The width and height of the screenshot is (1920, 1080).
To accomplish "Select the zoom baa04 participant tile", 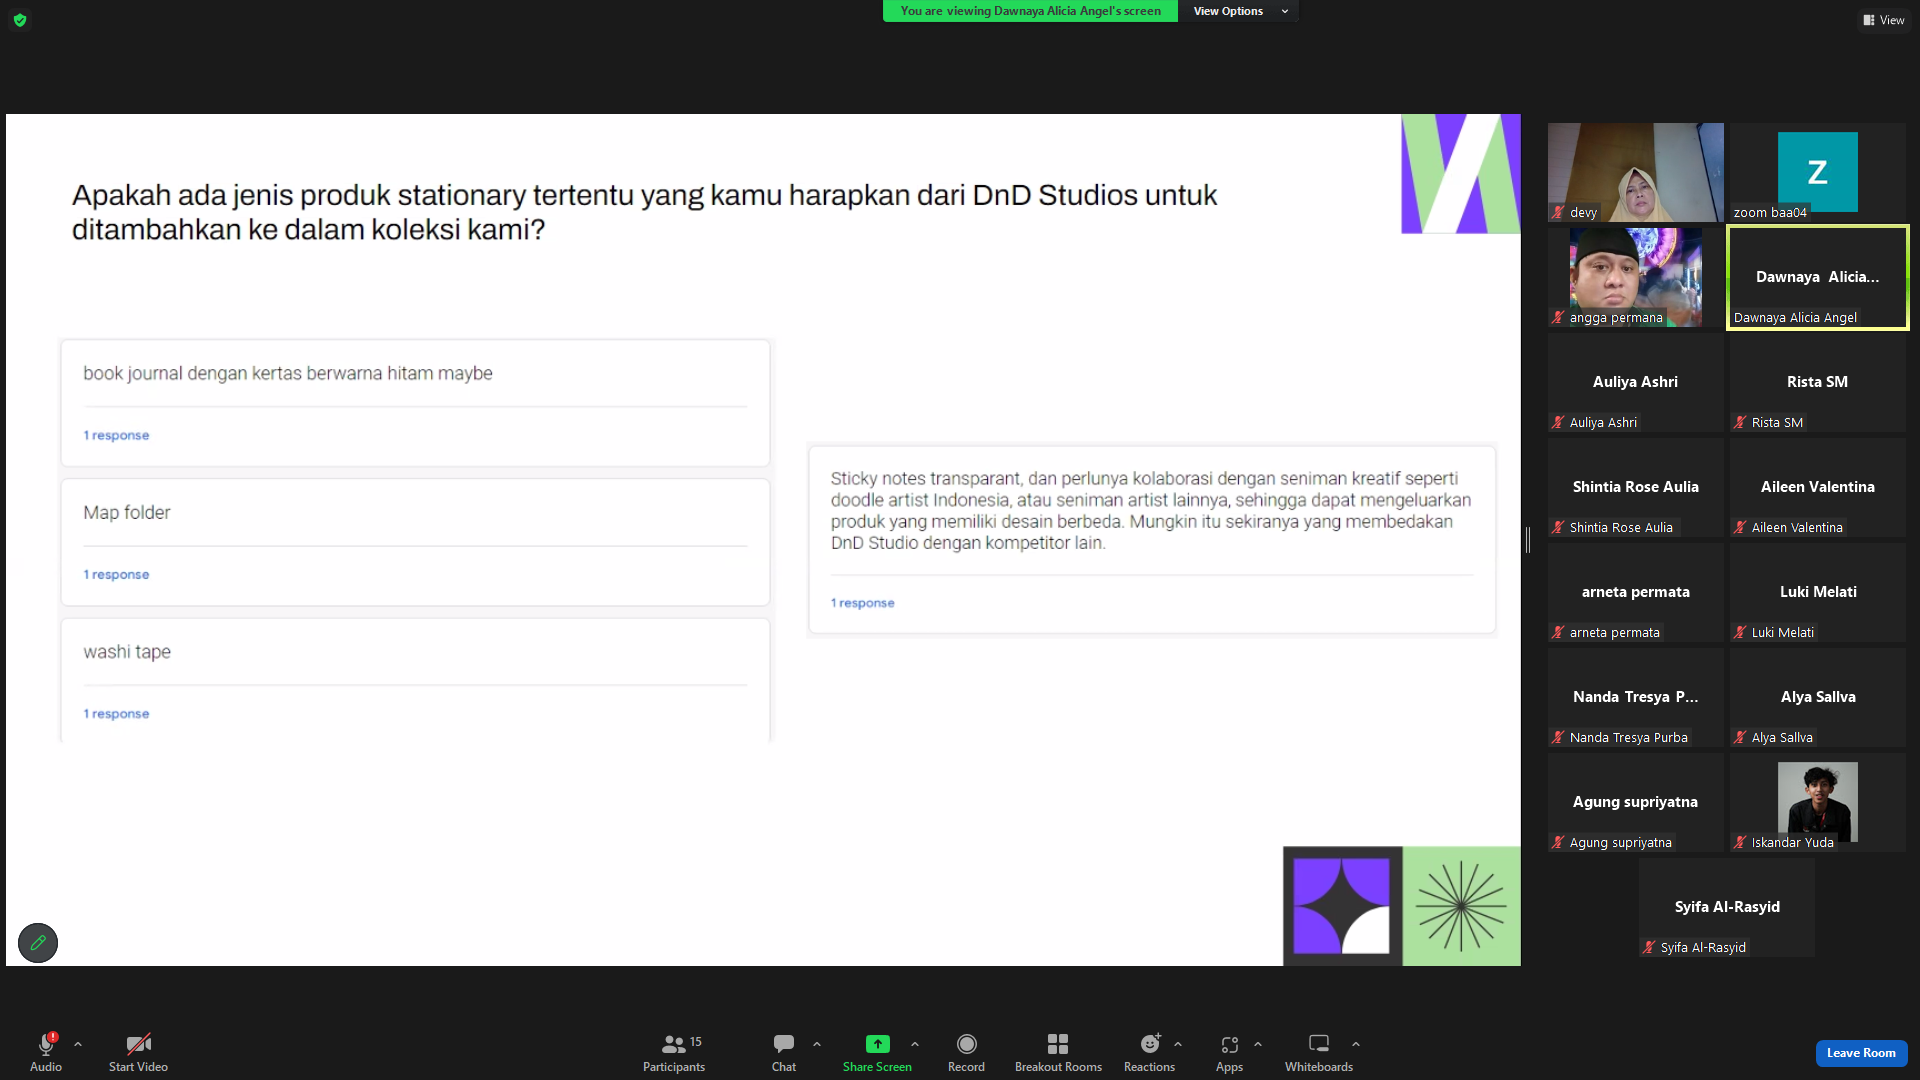I will tap(1818, 172).
